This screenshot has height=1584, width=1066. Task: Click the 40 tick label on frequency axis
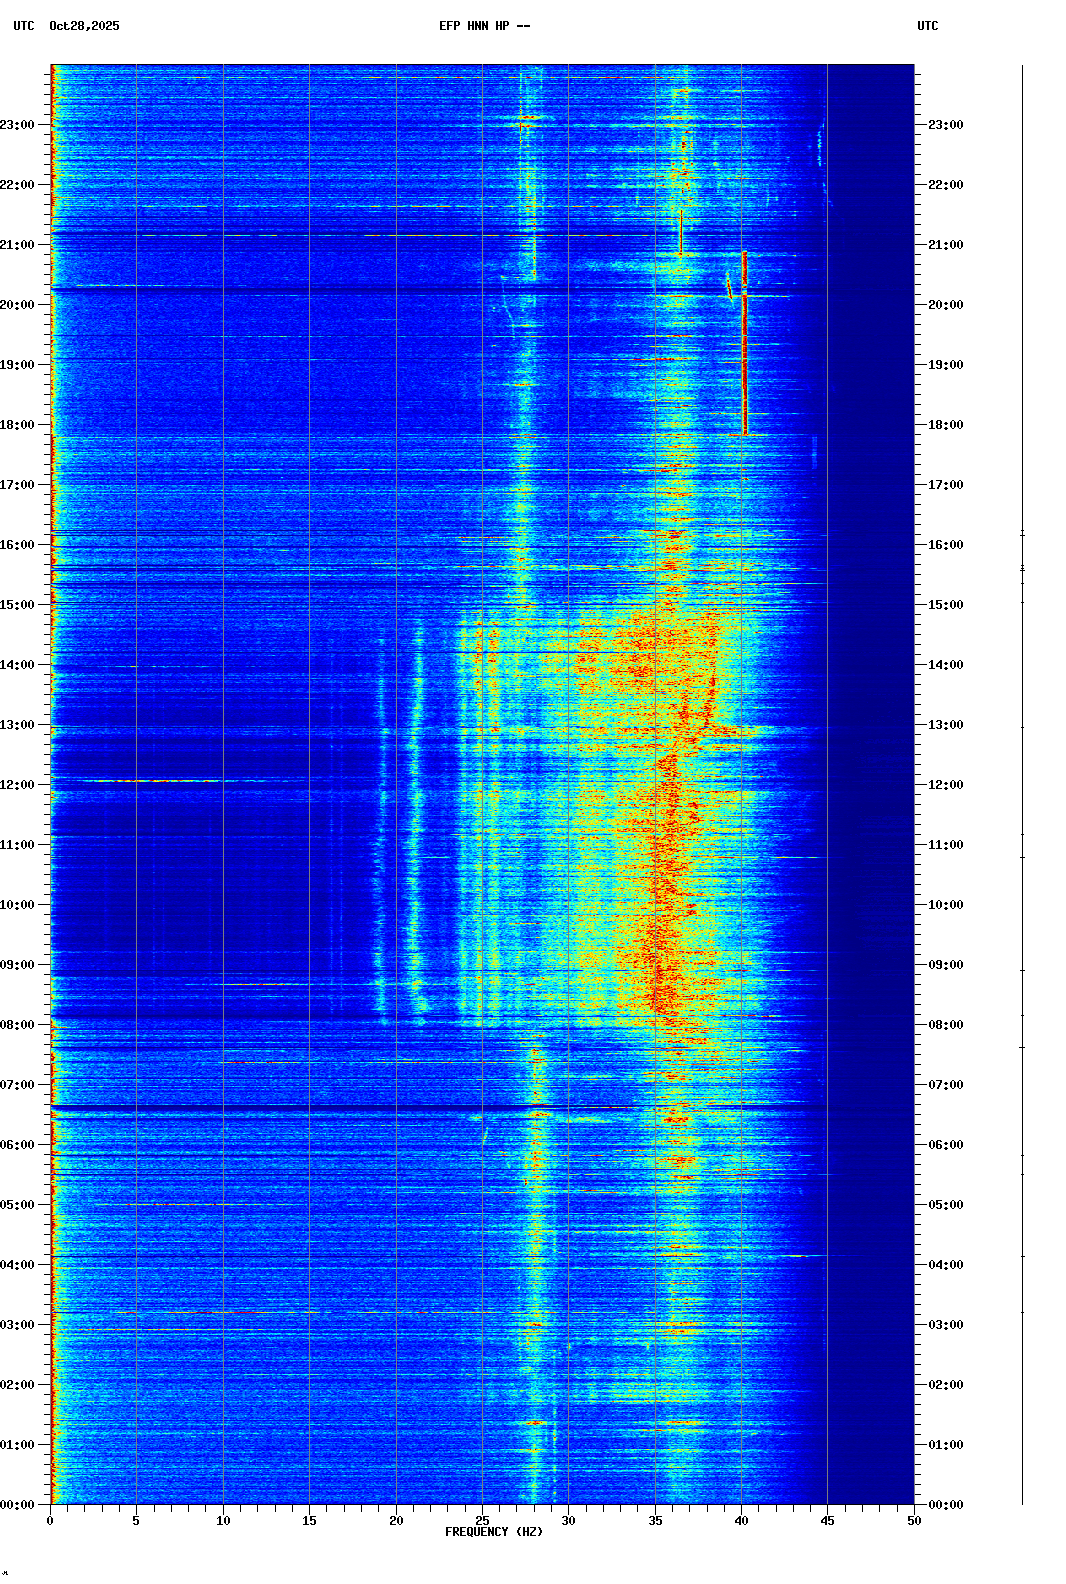[x=741, y=1521]
